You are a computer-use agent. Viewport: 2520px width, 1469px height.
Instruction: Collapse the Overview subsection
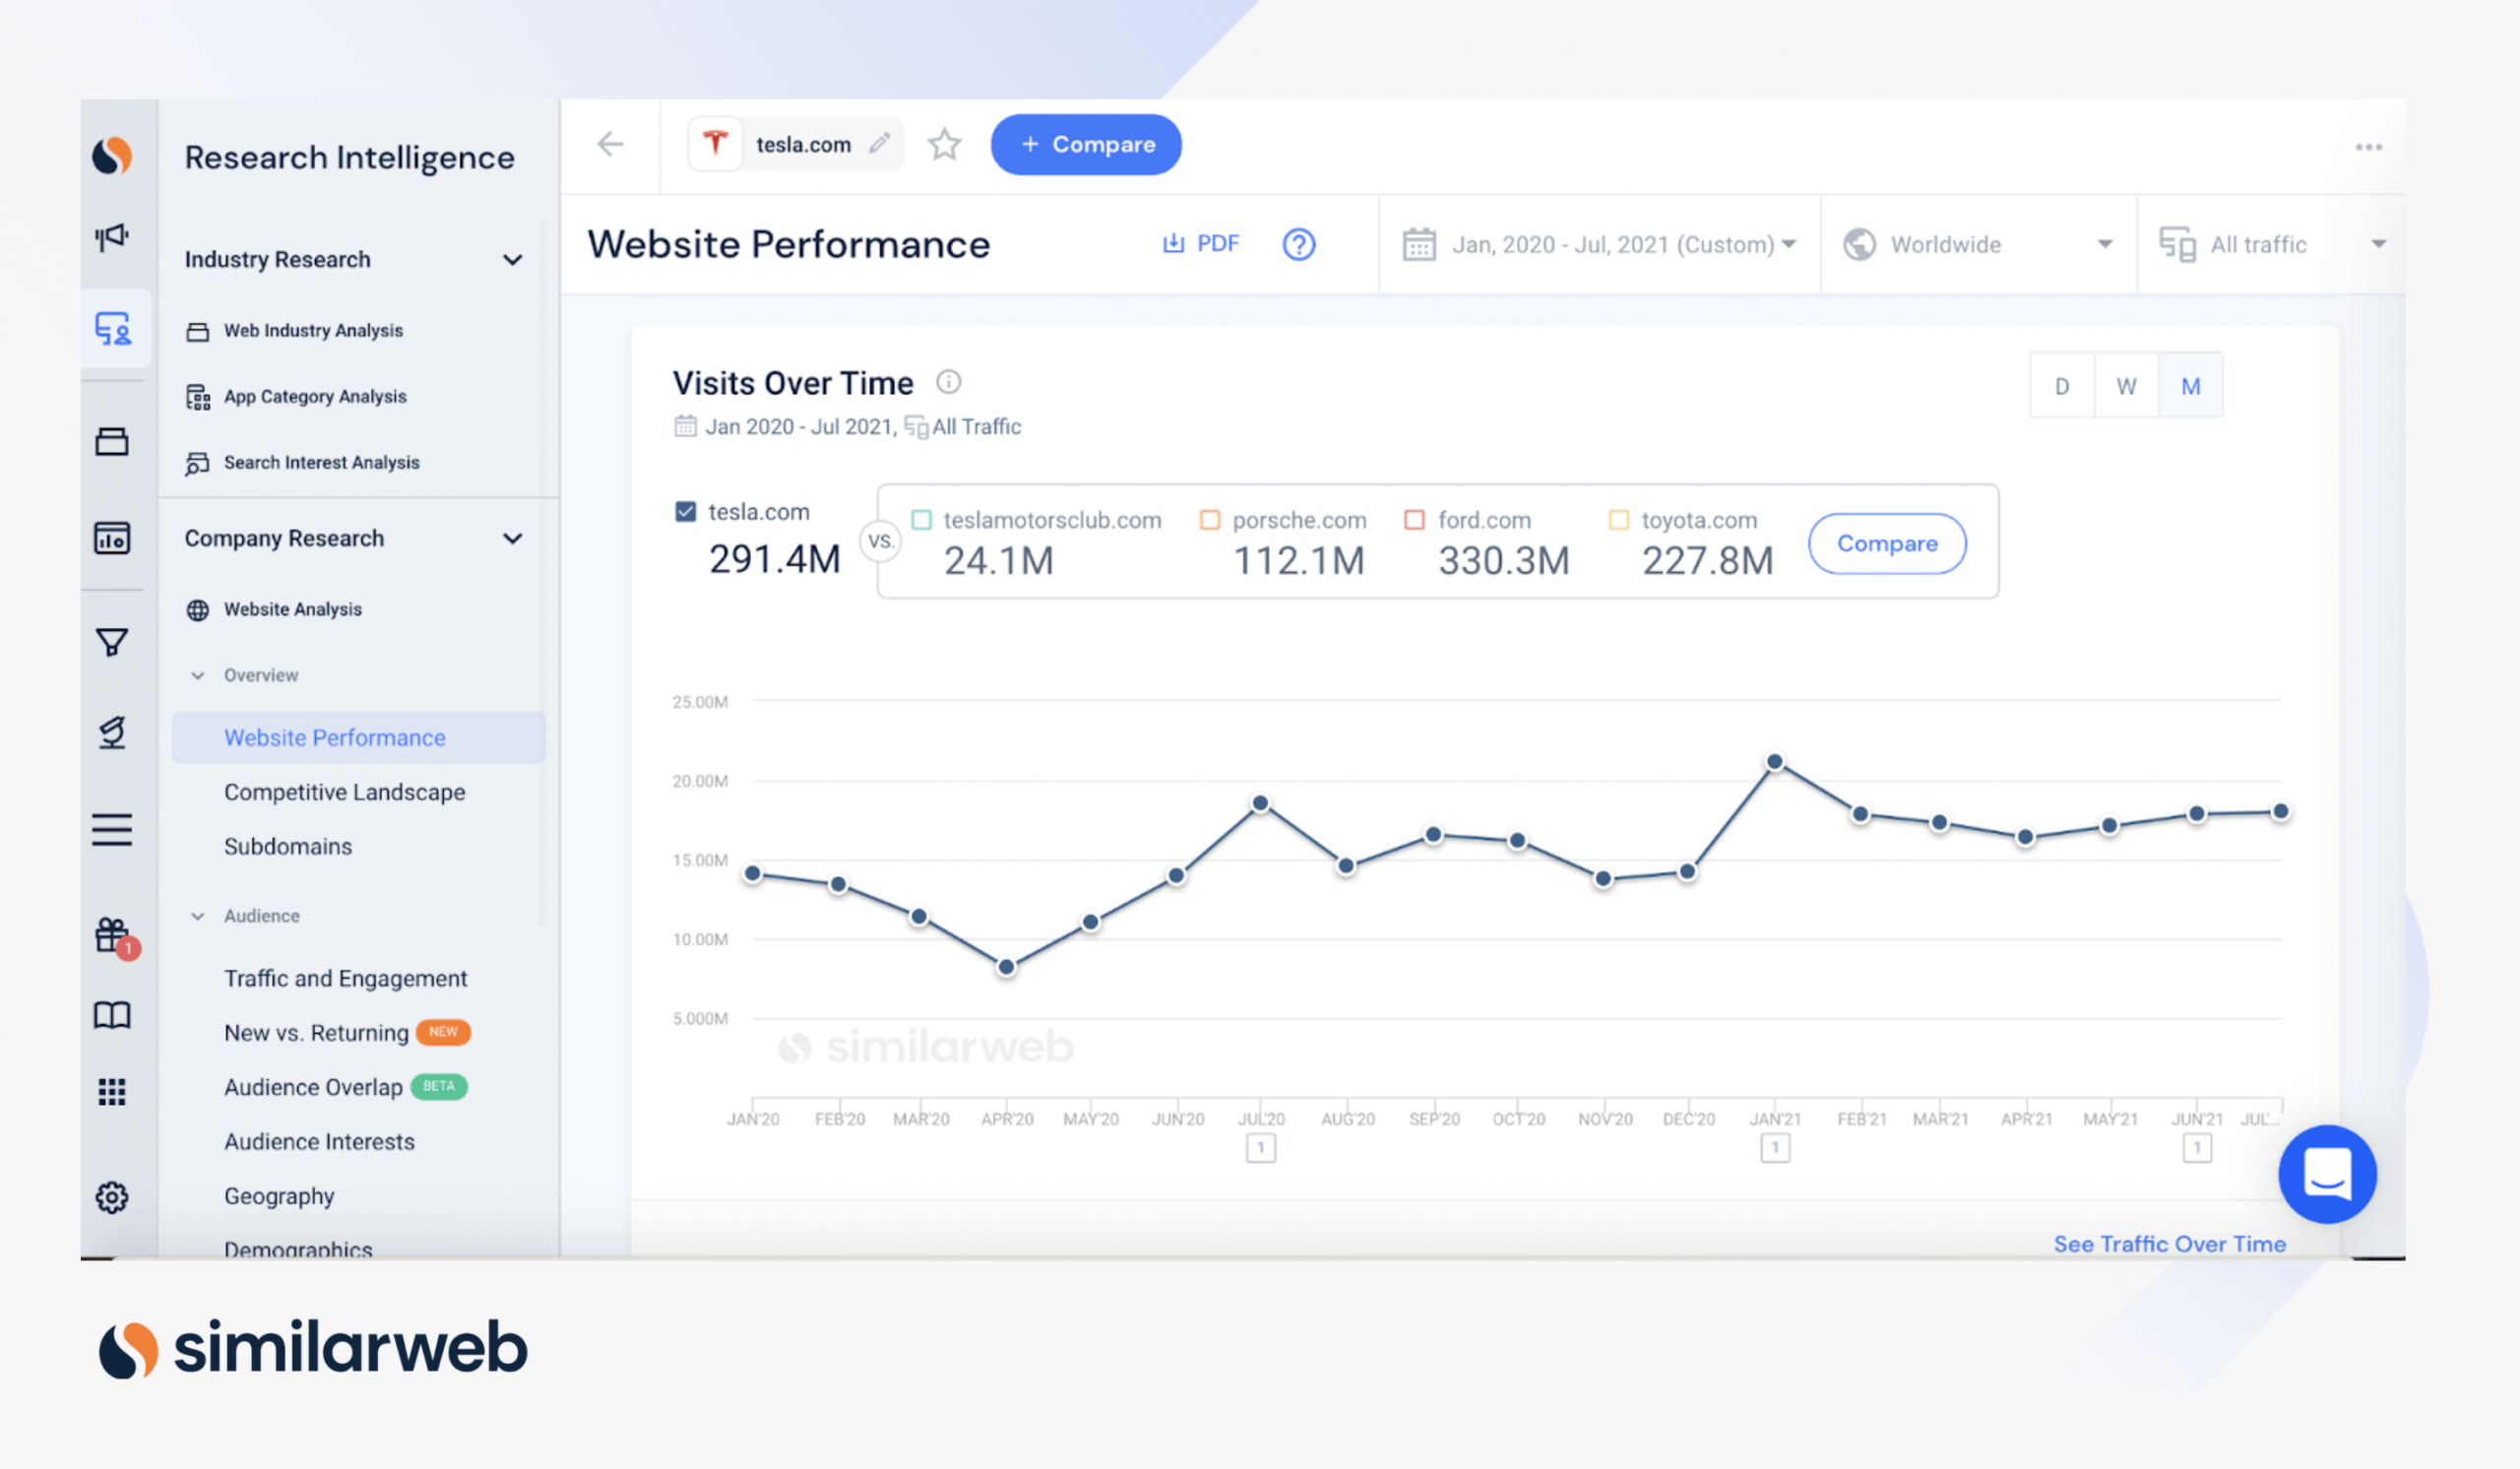[198, 675]
